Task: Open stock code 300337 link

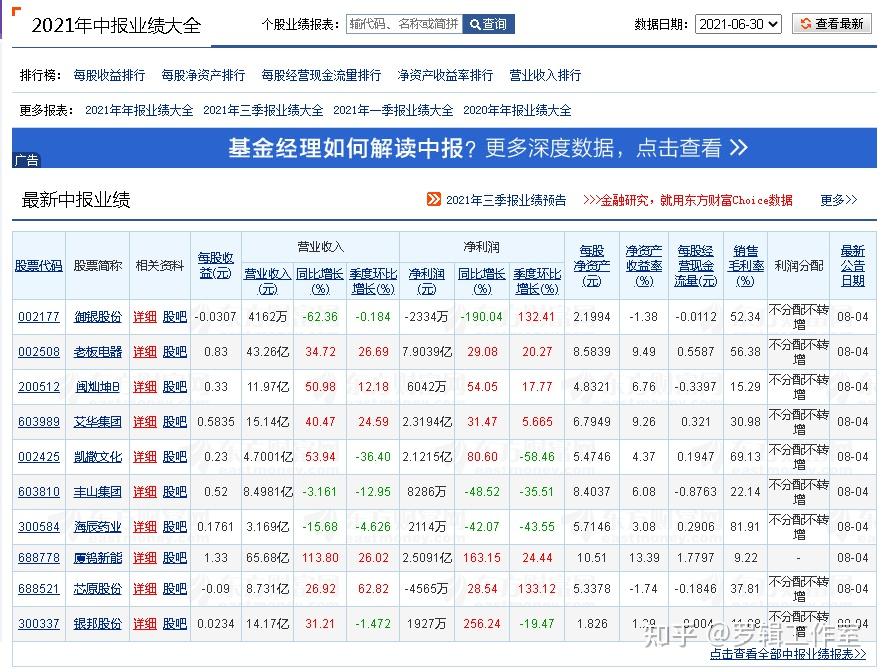Action: pos(39,624)
